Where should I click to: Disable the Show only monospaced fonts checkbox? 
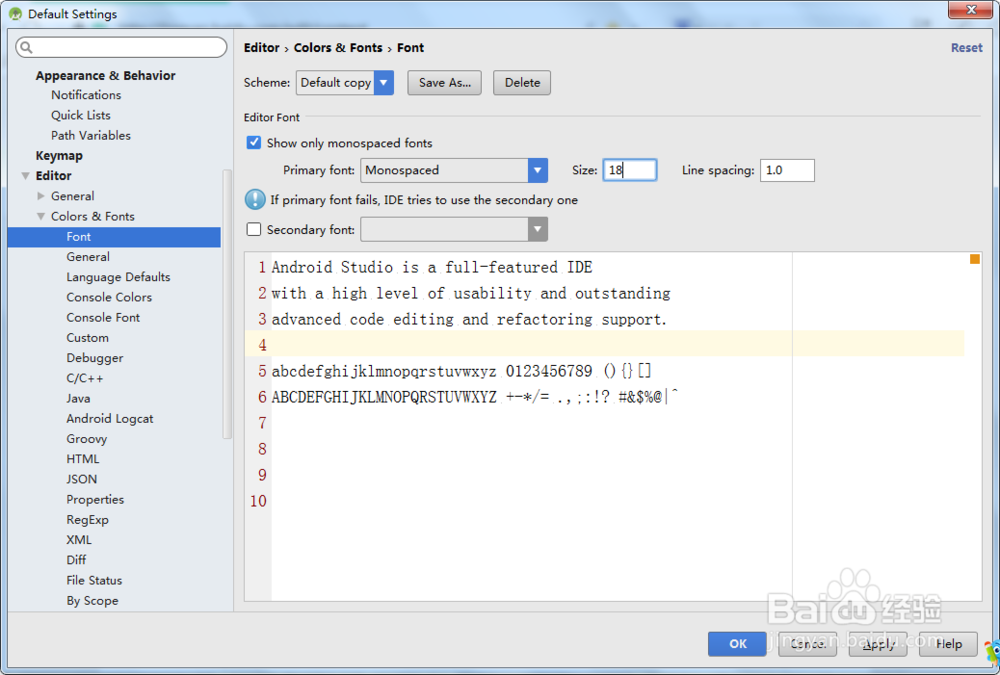click(253, 143)
